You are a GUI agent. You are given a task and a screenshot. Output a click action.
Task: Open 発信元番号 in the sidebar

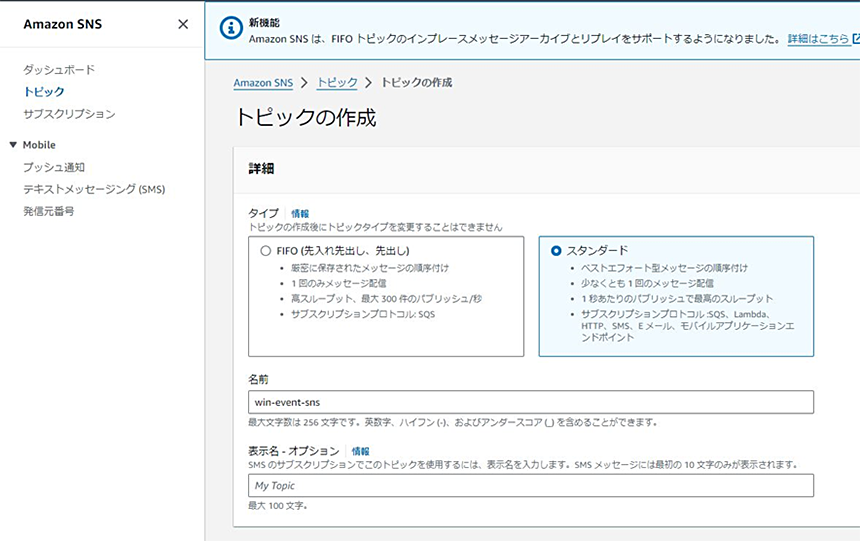(x=49, y=211)
